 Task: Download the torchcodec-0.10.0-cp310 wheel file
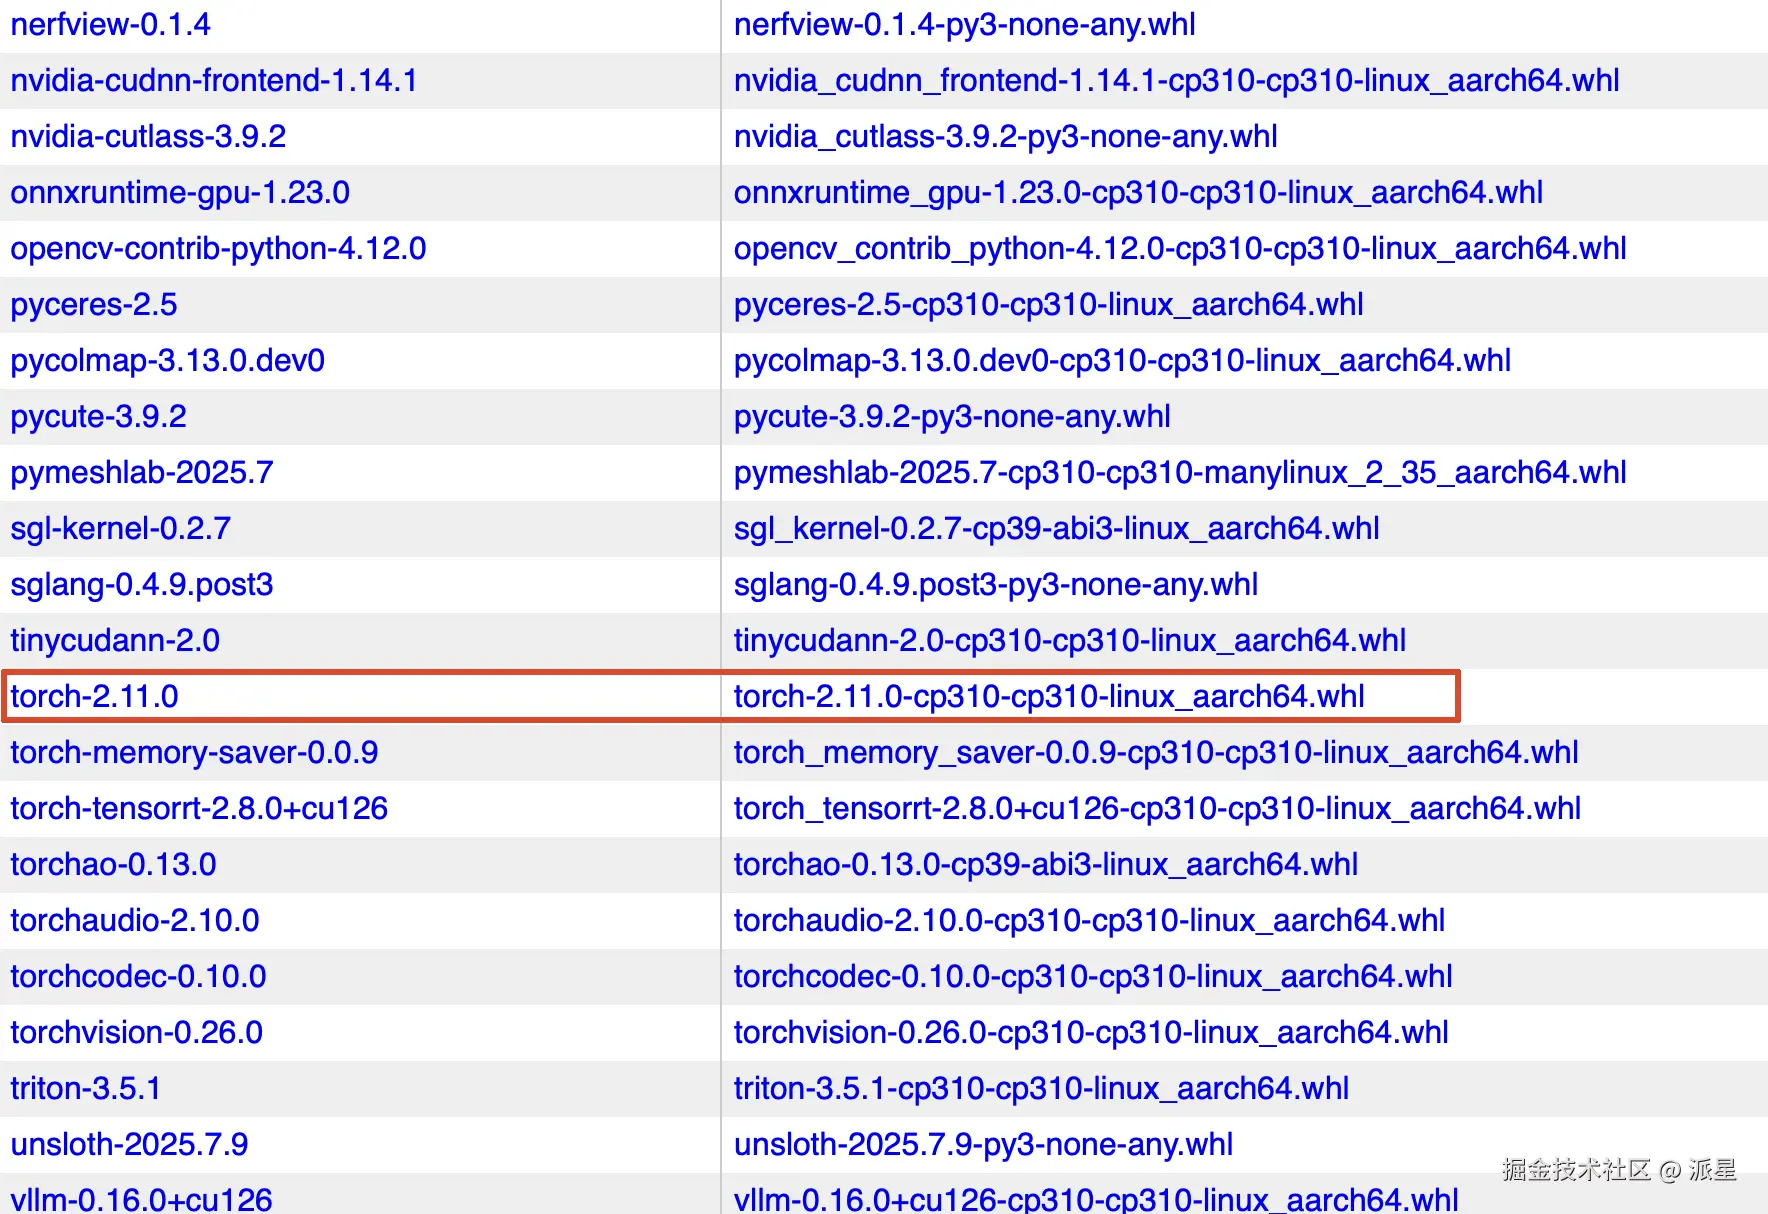point(1093,976)
